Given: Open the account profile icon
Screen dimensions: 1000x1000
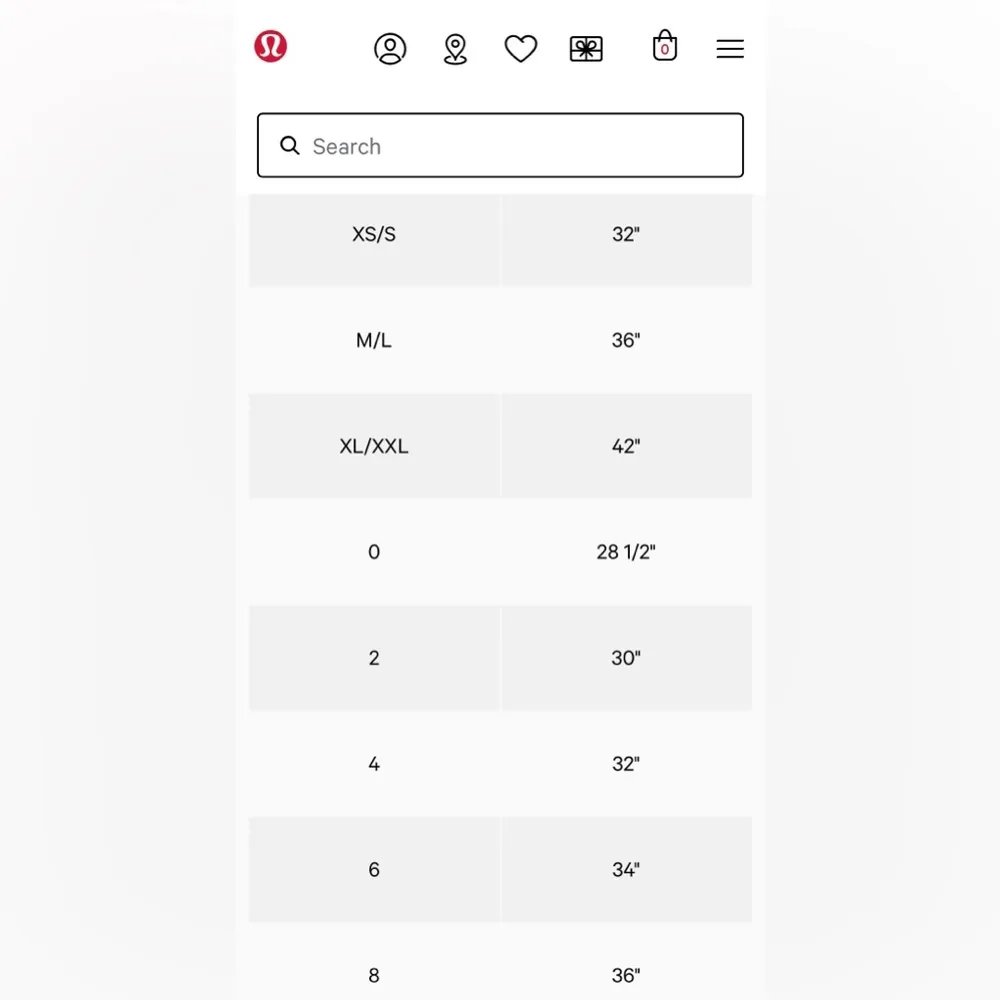Looking at the screenshot, I should [390, 49].
